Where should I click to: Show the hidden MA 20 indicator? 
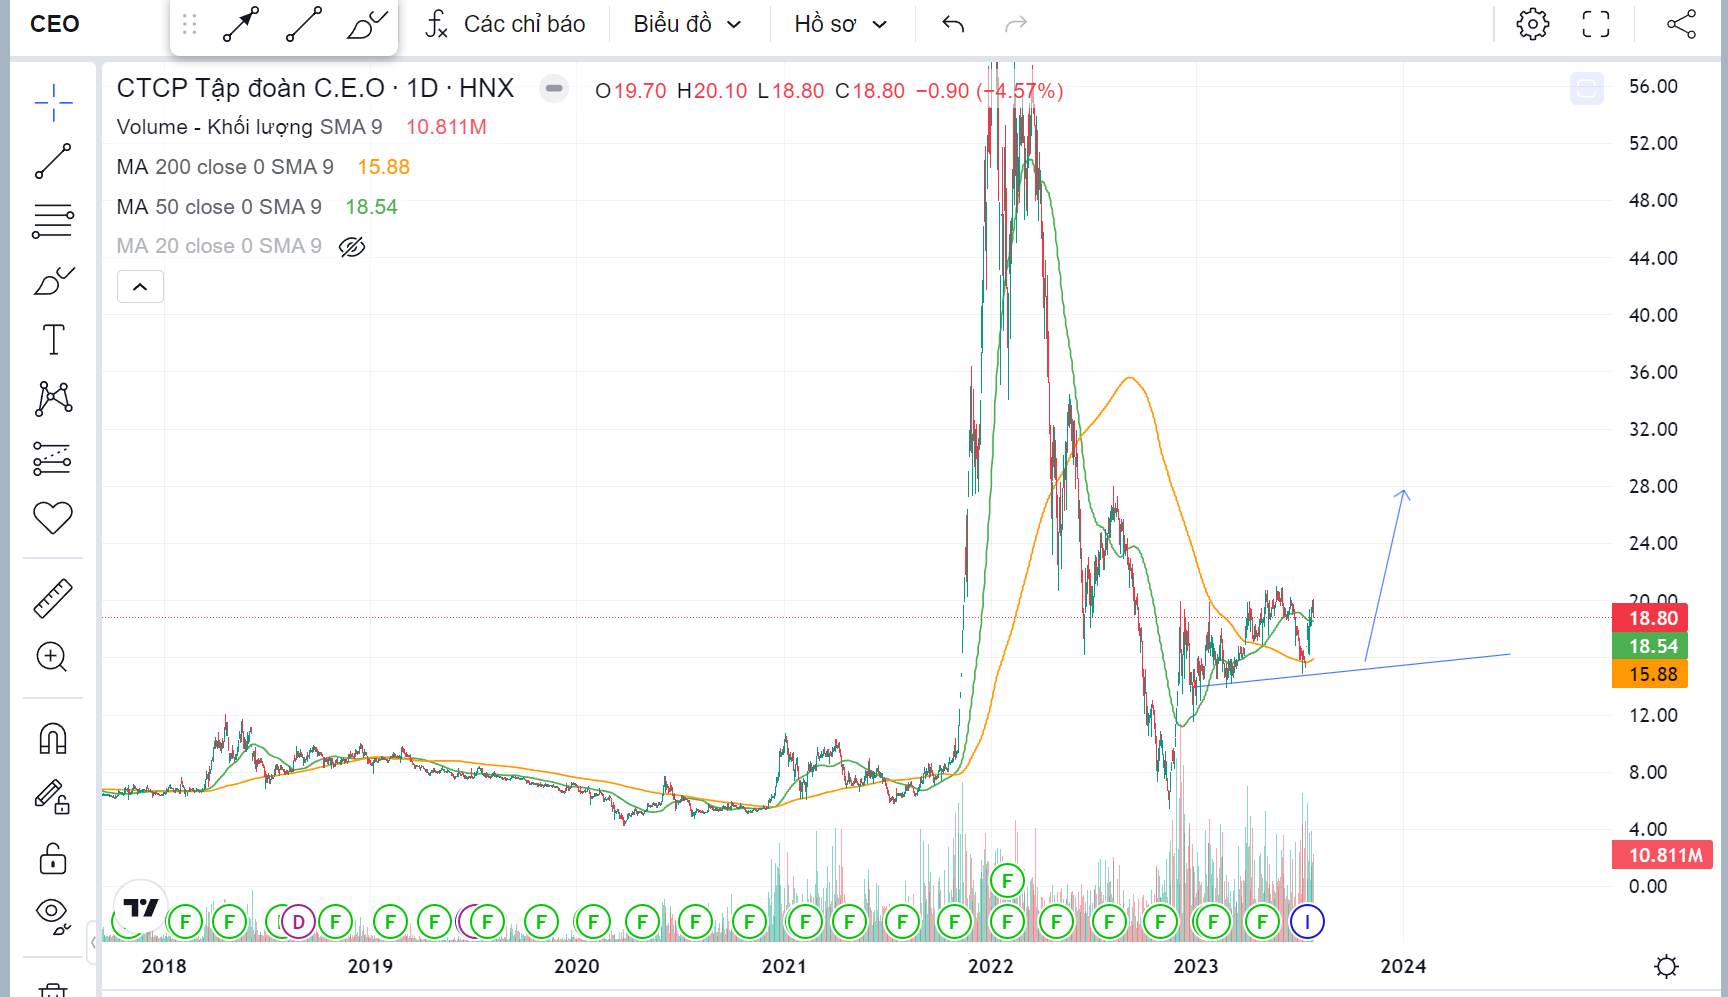coord(352,247)
